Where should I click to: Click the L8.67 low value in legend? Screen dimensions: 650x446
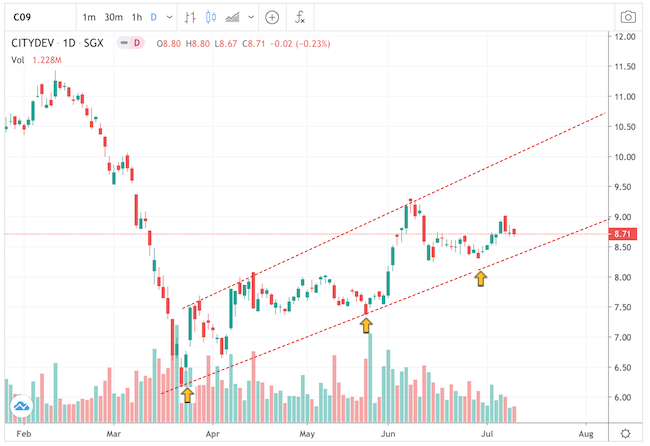(226, 44)
